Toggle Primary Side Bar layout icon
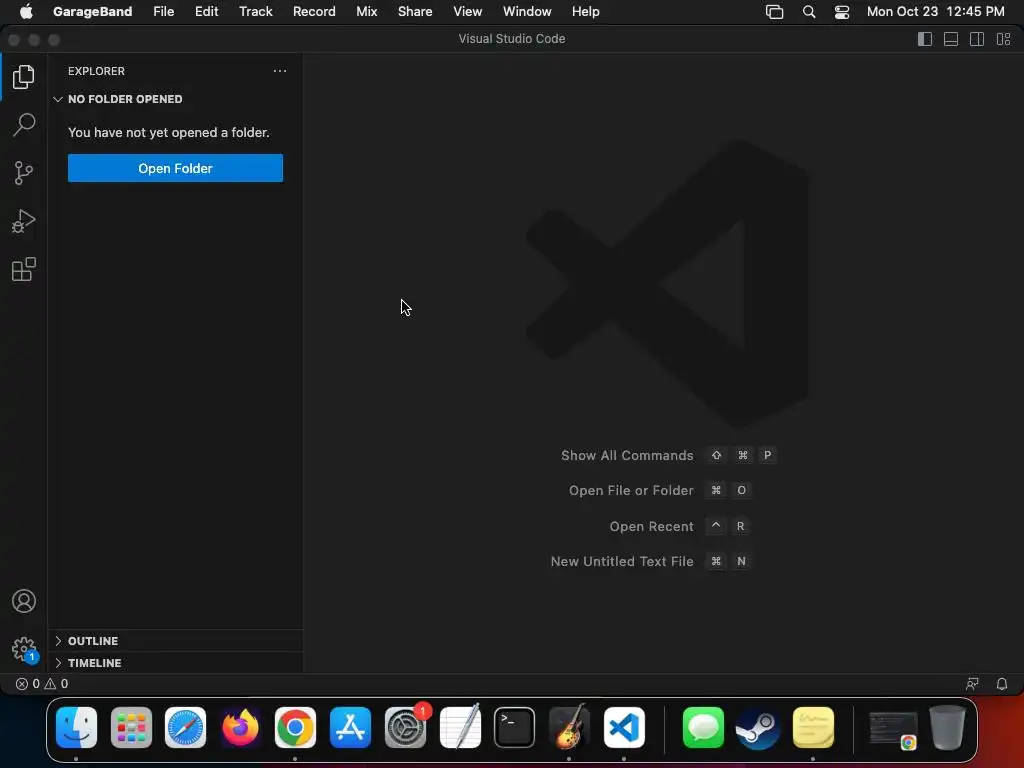 pos(925,39)
